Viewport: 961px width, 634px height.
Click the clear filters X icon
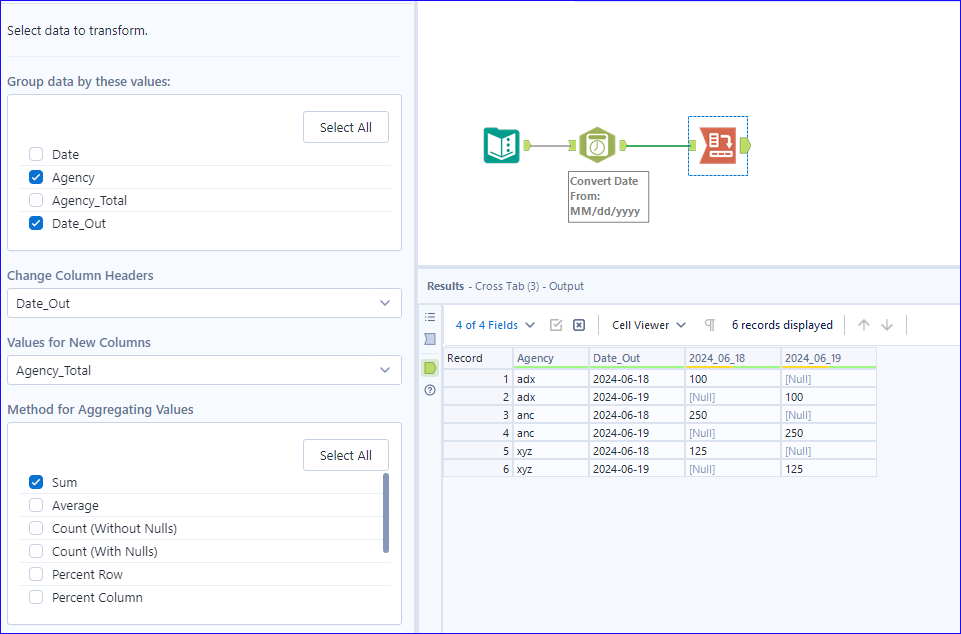click(x=579, y=325)
